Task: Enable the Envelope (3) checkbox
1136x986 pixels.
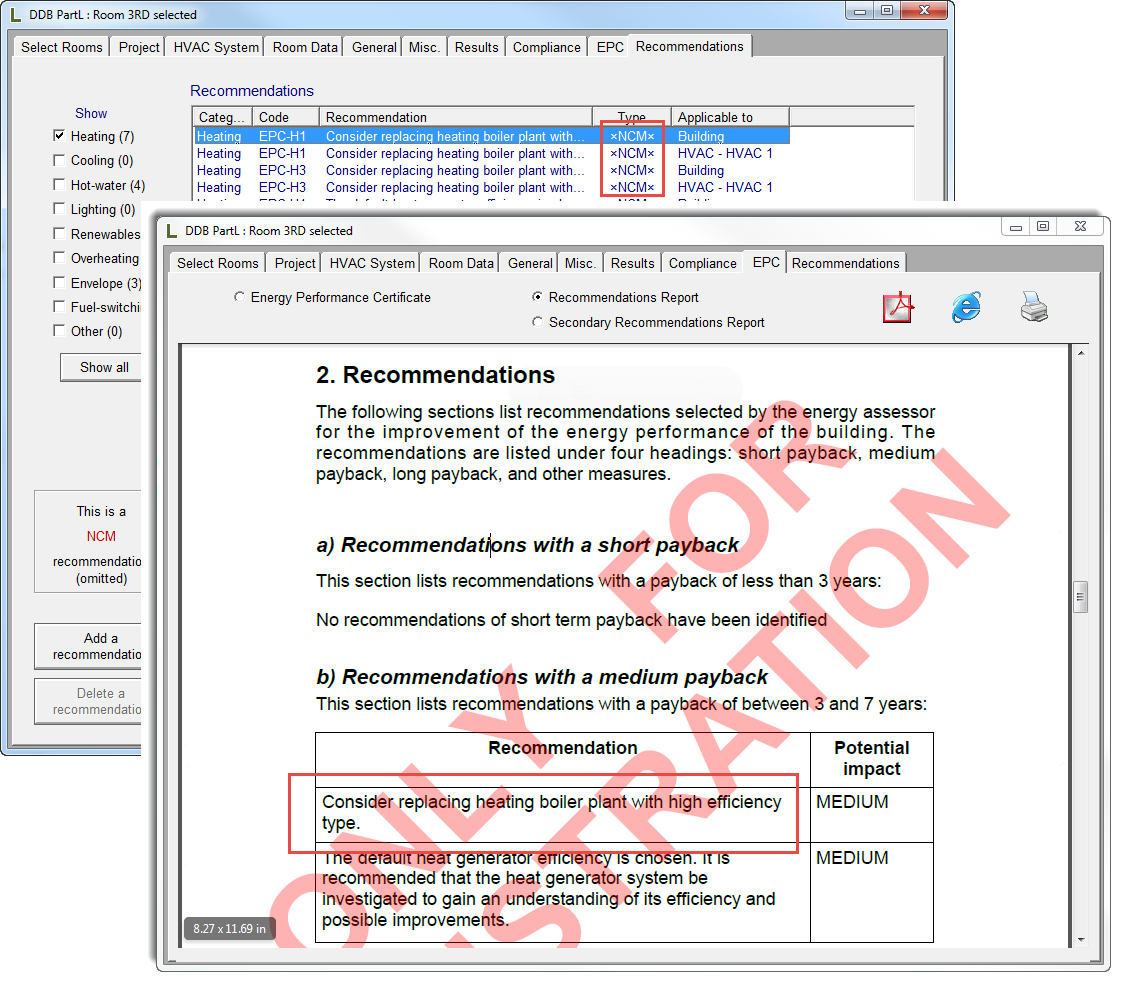Action: click(x=59, y=282)
